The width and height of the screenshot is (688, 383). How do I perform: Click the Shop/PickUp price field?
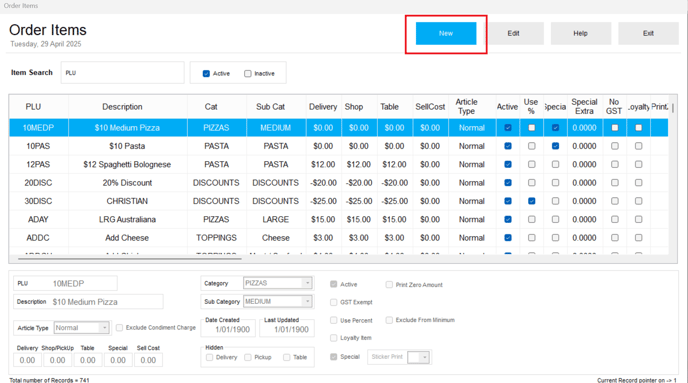click(57, 360)
